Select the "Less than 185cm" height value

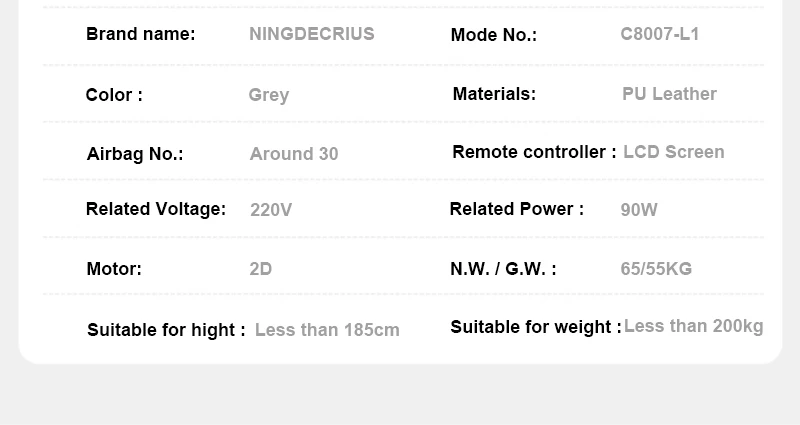327,330
